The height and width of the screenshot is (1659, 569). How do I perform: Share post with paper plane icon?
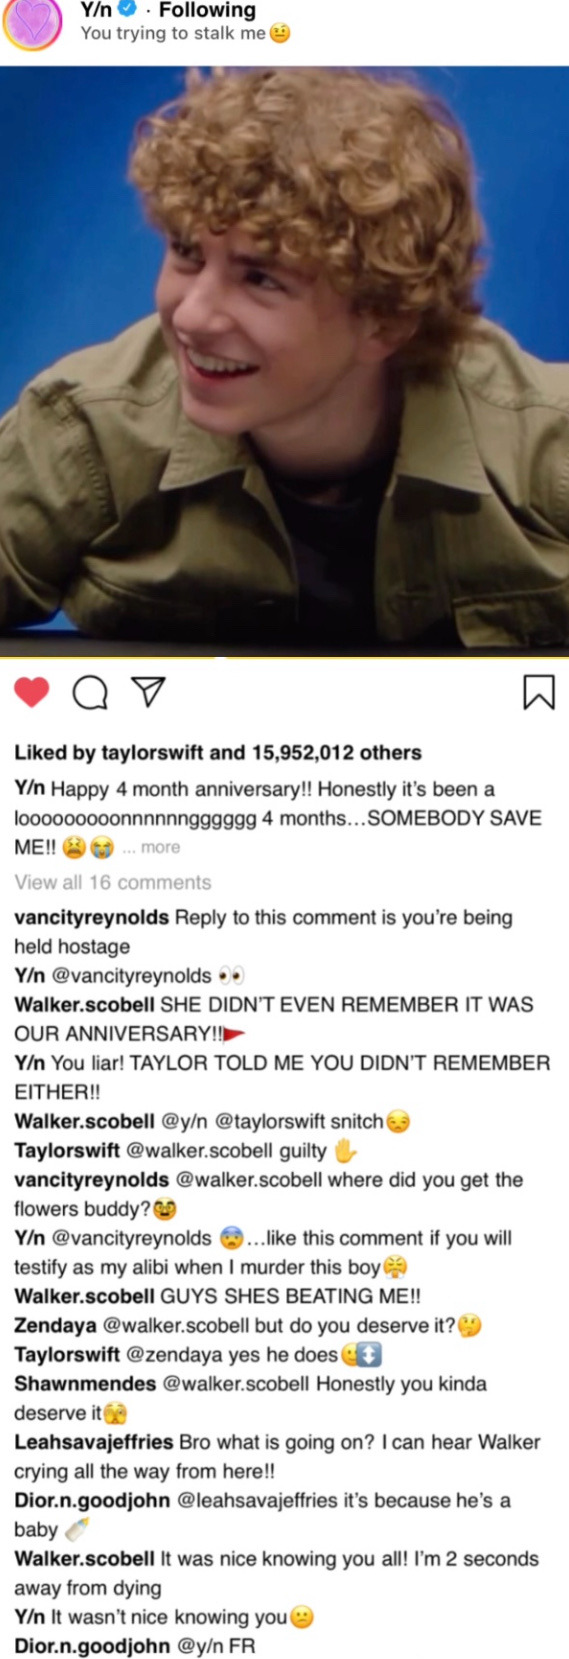coord(148,691)
